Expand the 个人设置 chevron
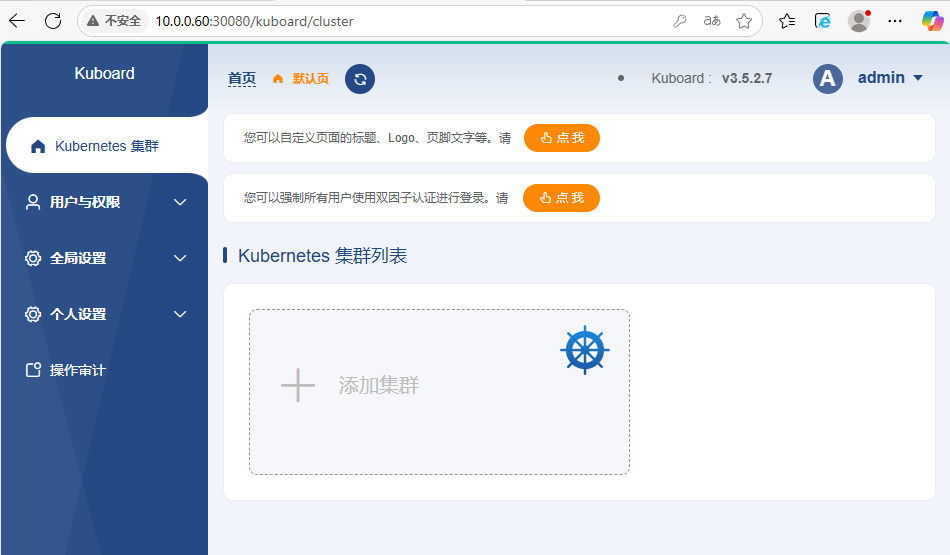This screenshot has height=555, width=950. tap(180, 314)
